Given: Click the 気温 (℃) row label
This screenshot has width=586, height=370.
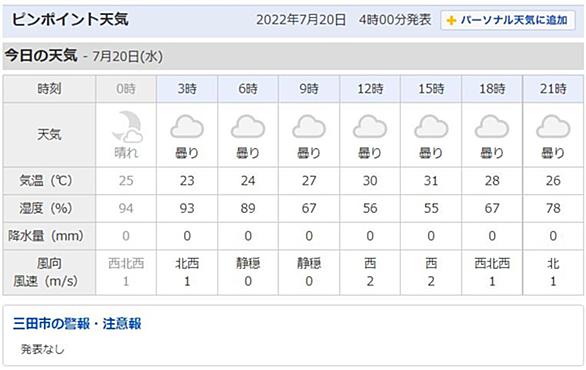Looking at the screenshot, I should (46, 181).
